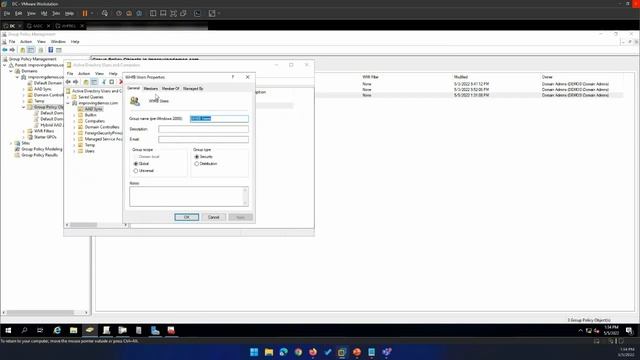Viewport: 640px width, 360px height.
Task: Click the VMware enter full screen icon
Action: coord(173,13)
